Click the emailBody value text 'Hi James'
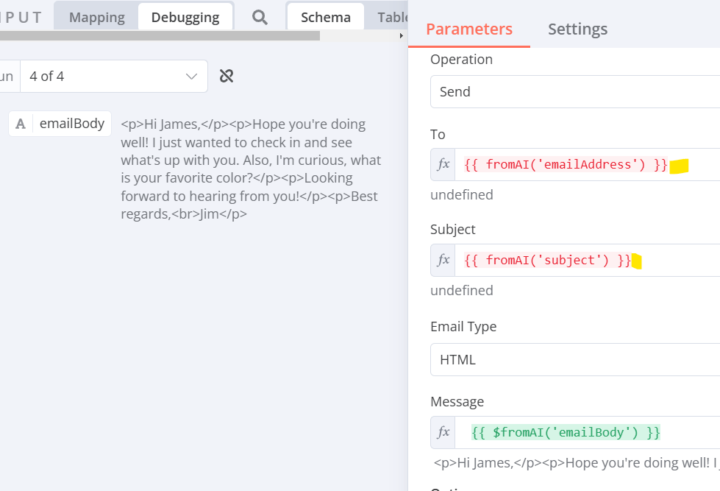720x491 pixels. [x=171, y=124]
